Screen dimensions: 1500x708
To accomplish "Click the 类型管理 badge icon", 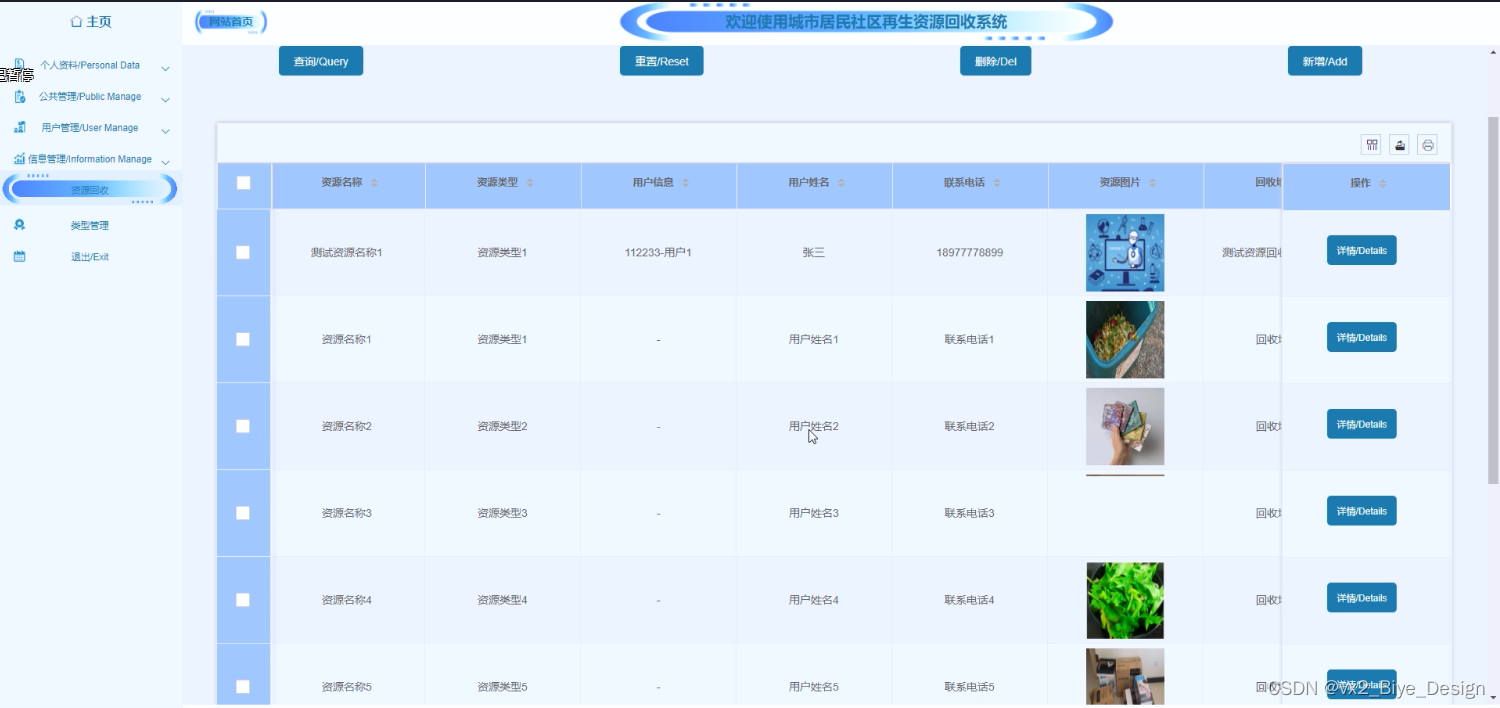I will point(19,225).
